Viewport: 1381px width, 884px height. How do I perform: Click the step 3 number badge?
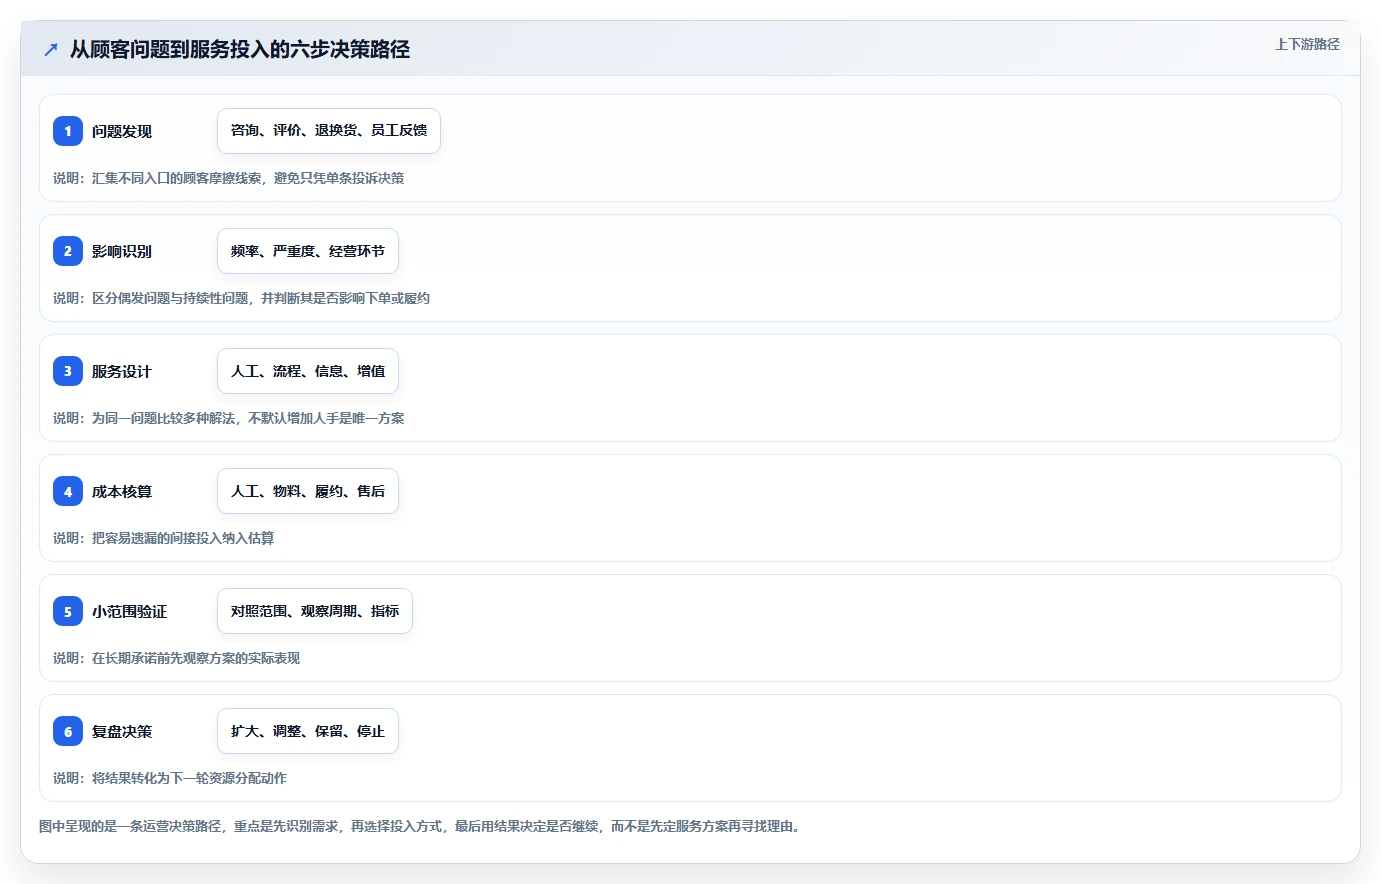coord(68,371)
